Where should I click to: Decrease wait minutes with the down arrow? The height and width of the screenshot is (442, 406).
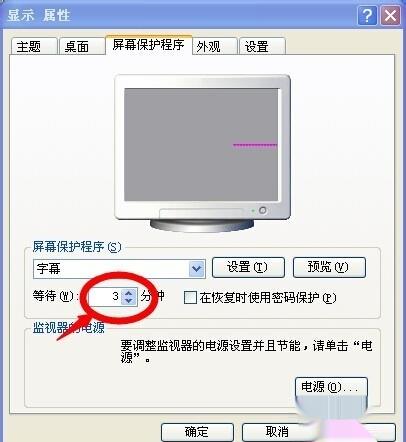tap(129, 300)
